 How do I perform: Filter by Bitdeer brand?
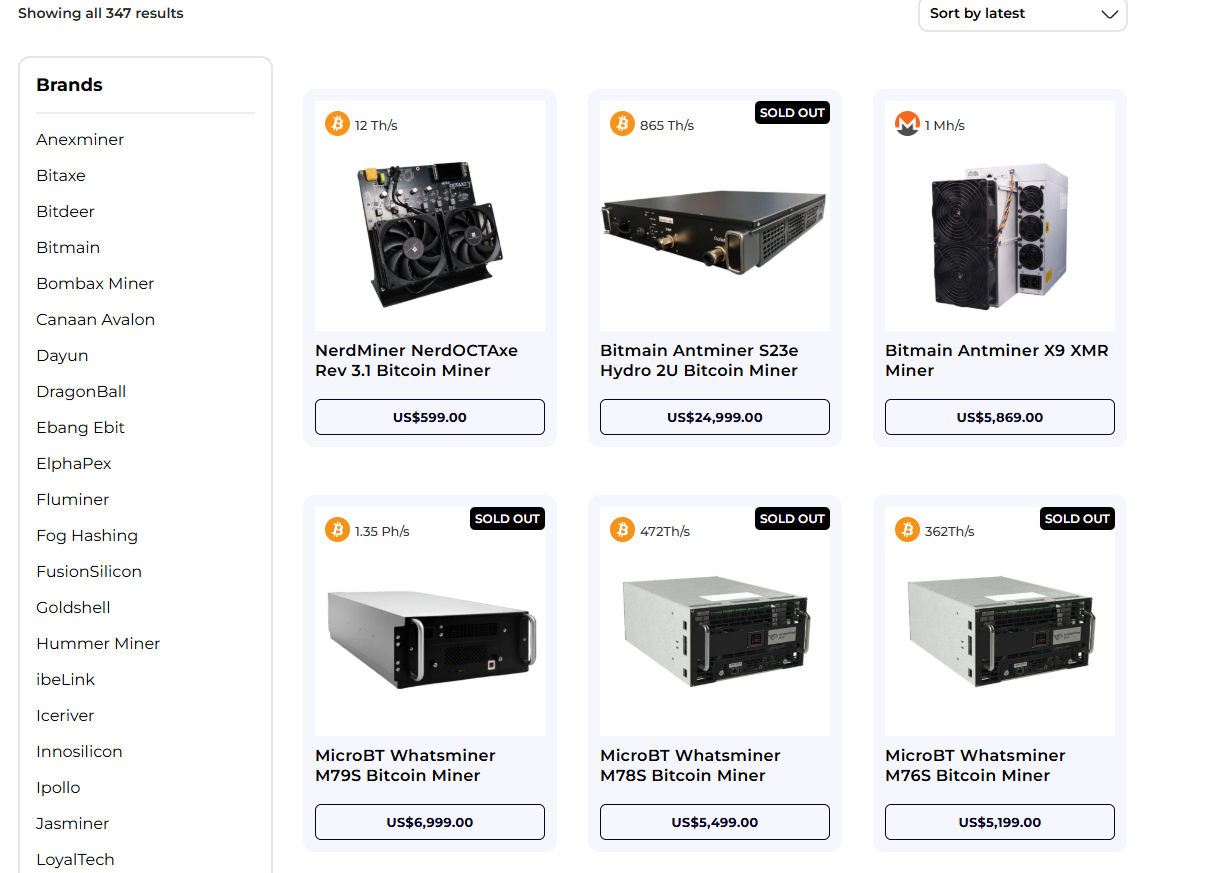65,211
